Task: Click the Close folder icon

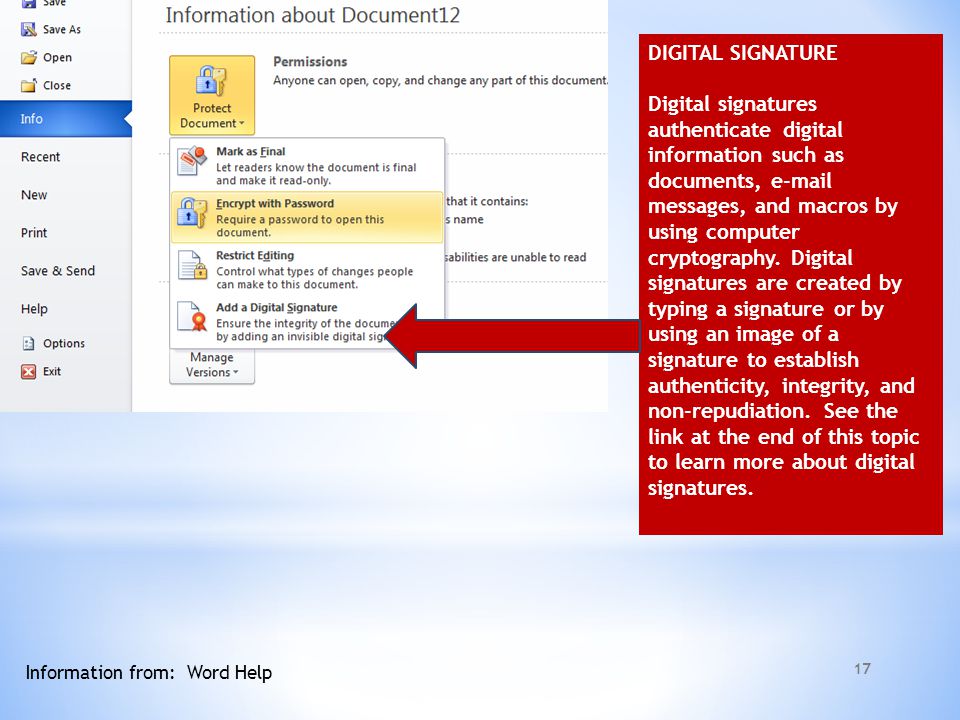Action: [x=29, y=85]
